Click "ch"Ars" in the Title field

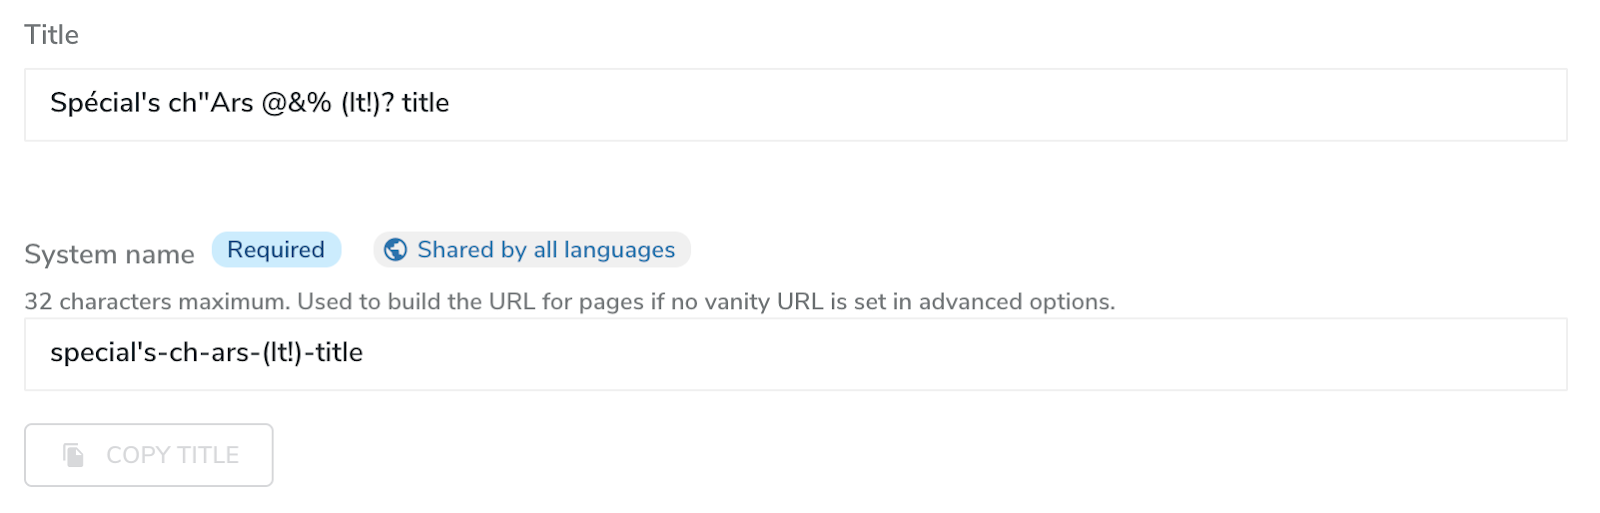(x=210, y=103)
